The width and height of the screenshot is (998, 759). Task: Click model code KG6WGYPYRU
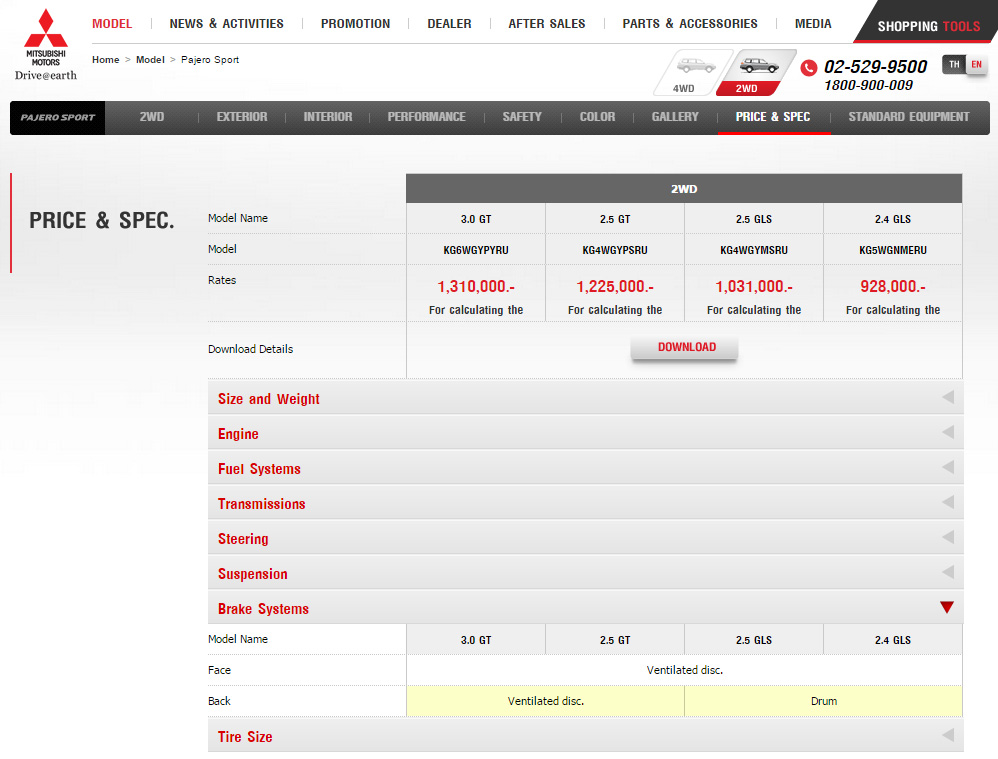tap(476, 250)
